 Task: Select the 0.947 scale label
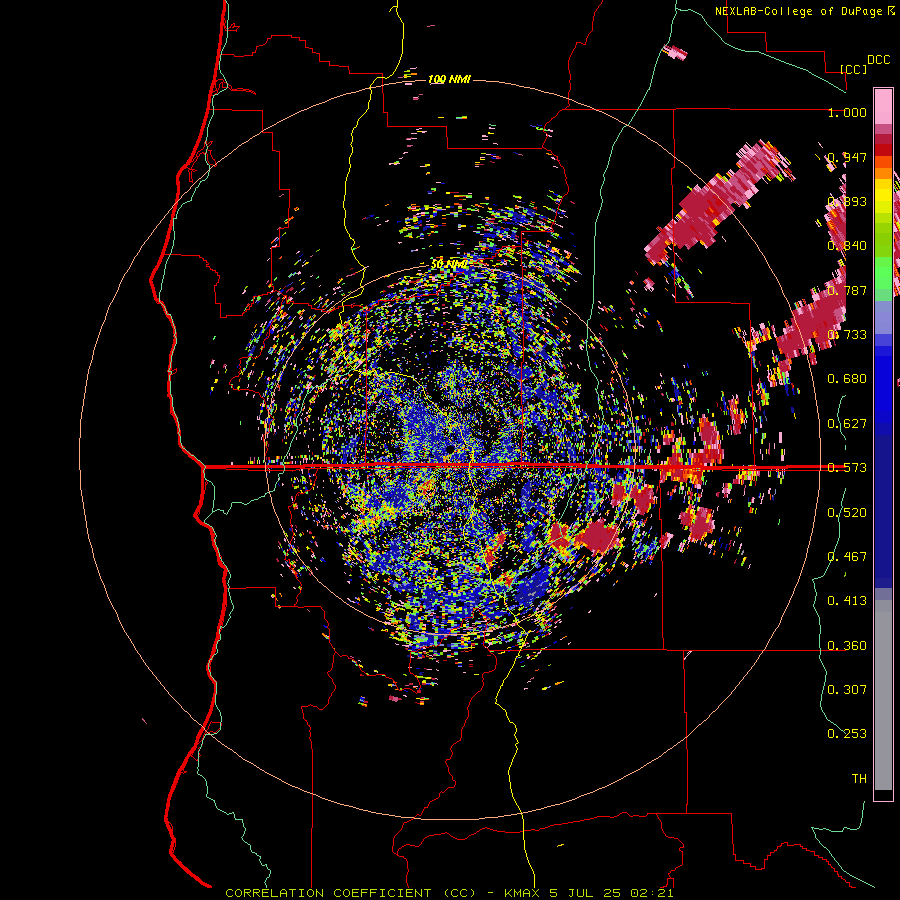click(x=847, y=157)
